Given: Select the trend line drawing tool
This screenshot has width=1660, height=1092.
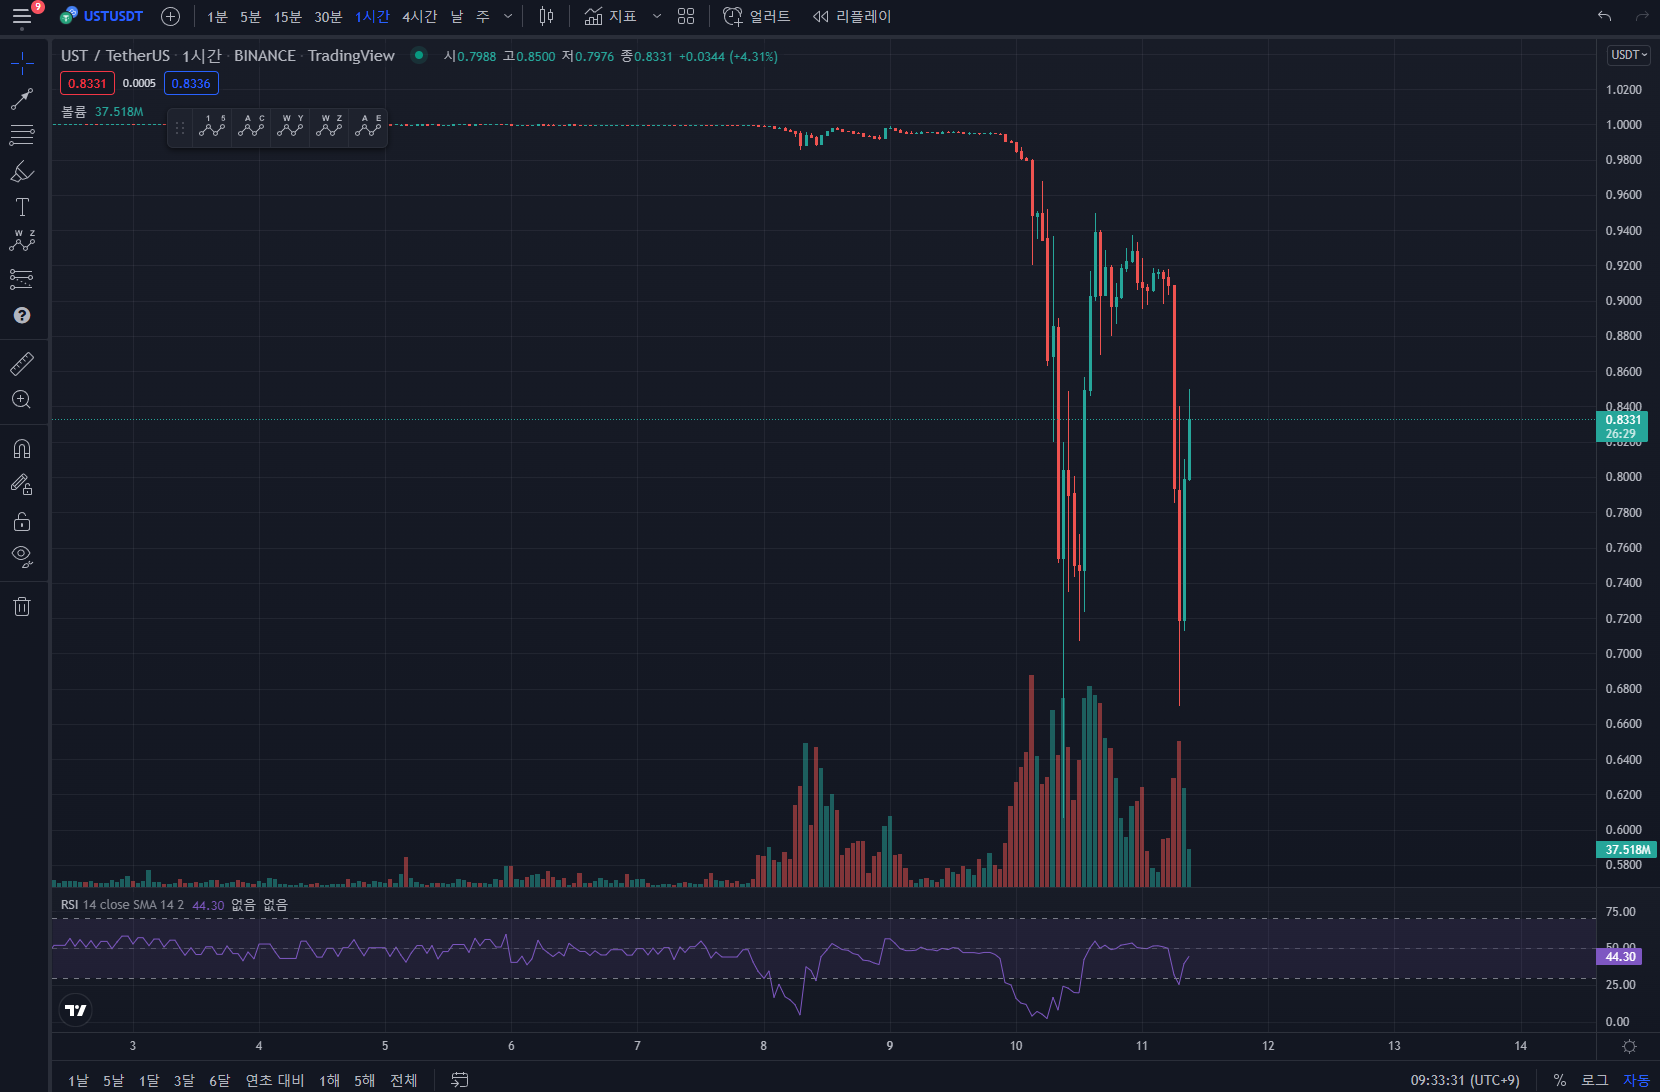Looking at the screenshot, I should pyautogui.click(x=22, y=99).
